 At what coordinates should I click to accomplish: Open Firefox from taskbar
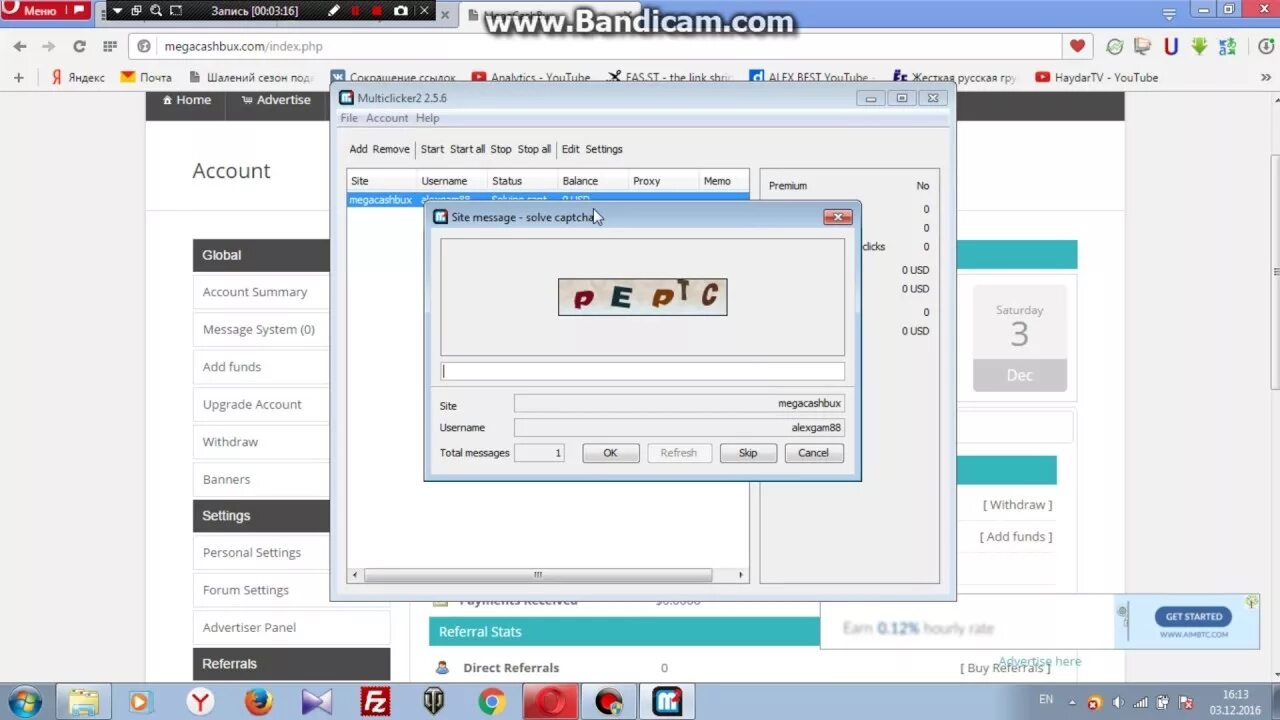(259, 702)
